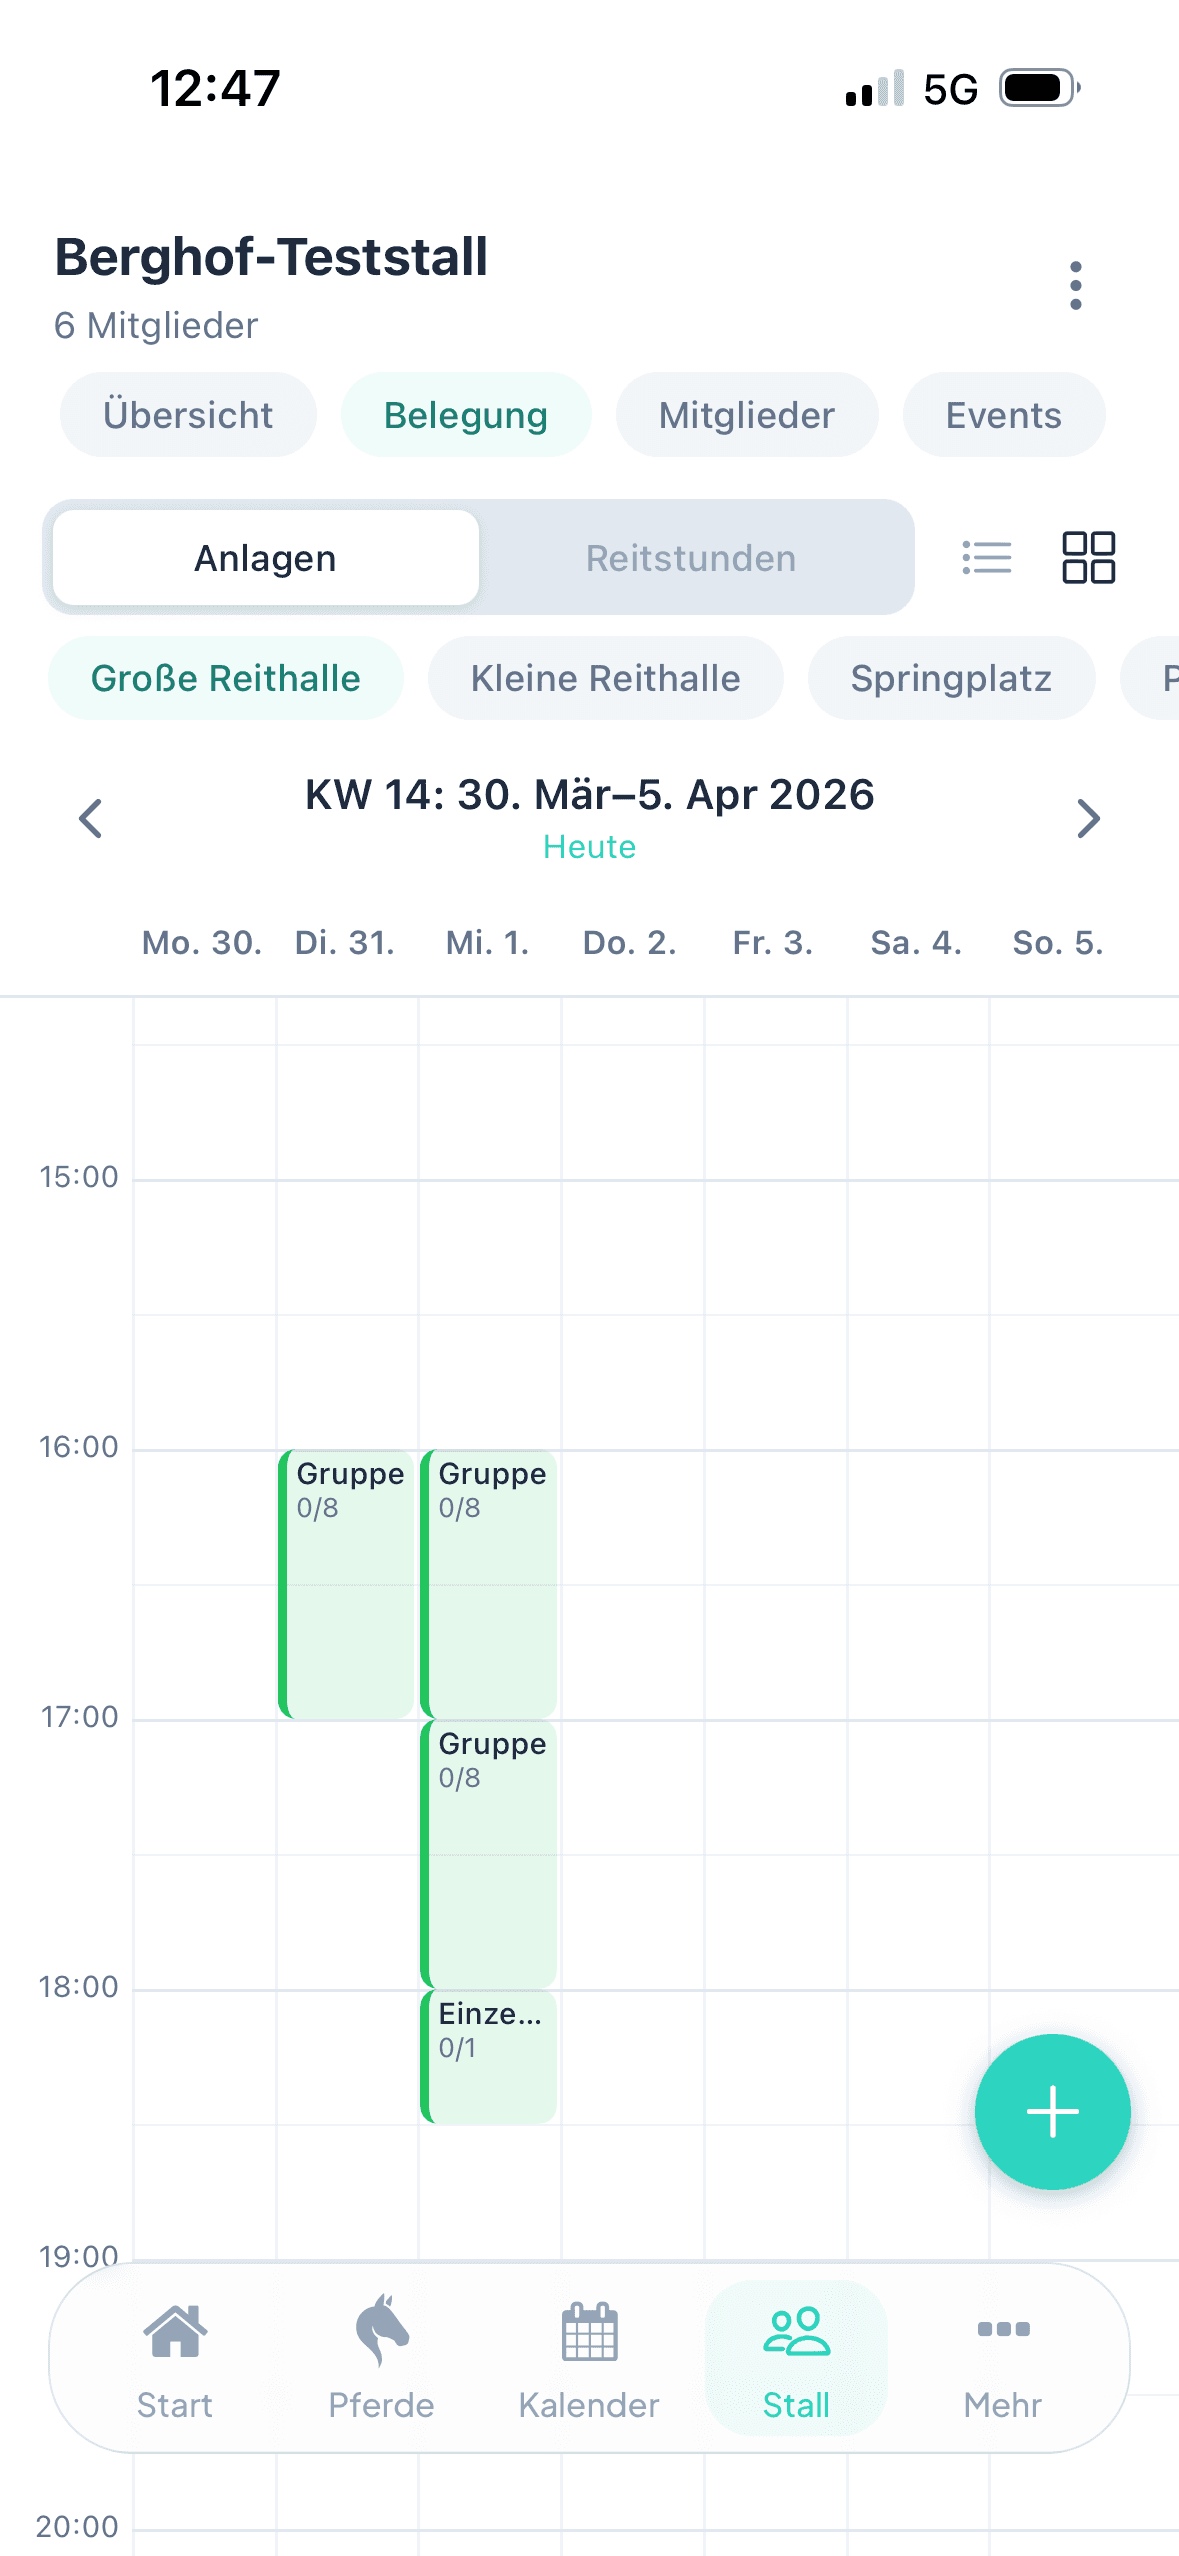Image resolution: width=1179 pixels, height=2556 pixels.
Task: Open the Übersicht tab
Action: (188, 415)
